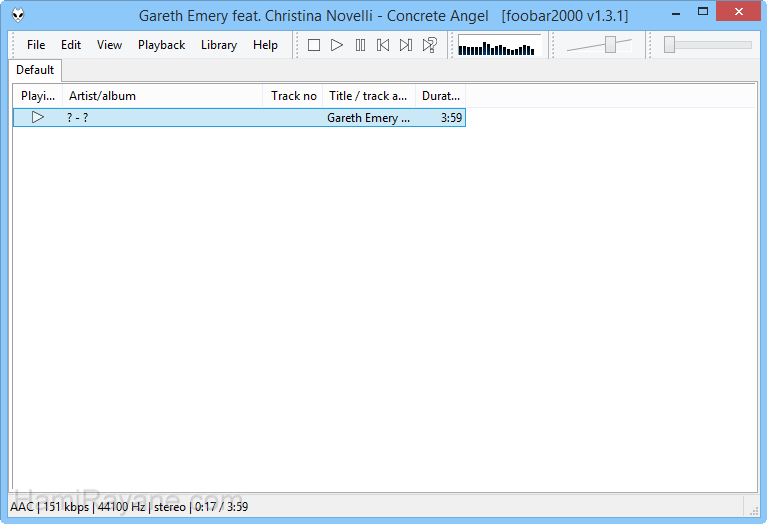This screenshot has height=524, width=767.
Task: Maximize the foobar2000 window
Action: [702, 12]
